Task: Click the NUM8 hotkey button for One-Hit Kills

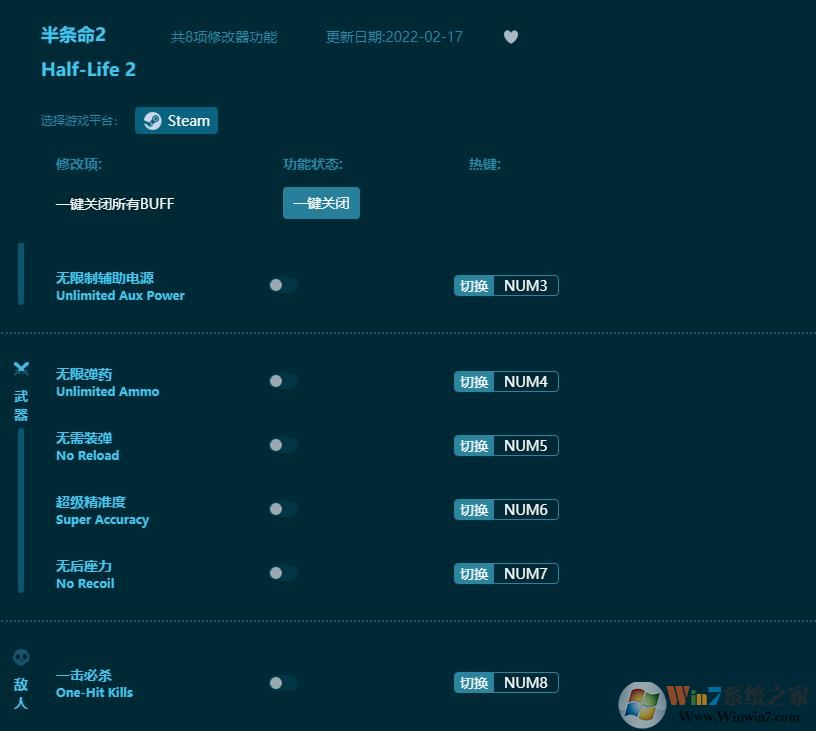Action: (x=505, y=682)
